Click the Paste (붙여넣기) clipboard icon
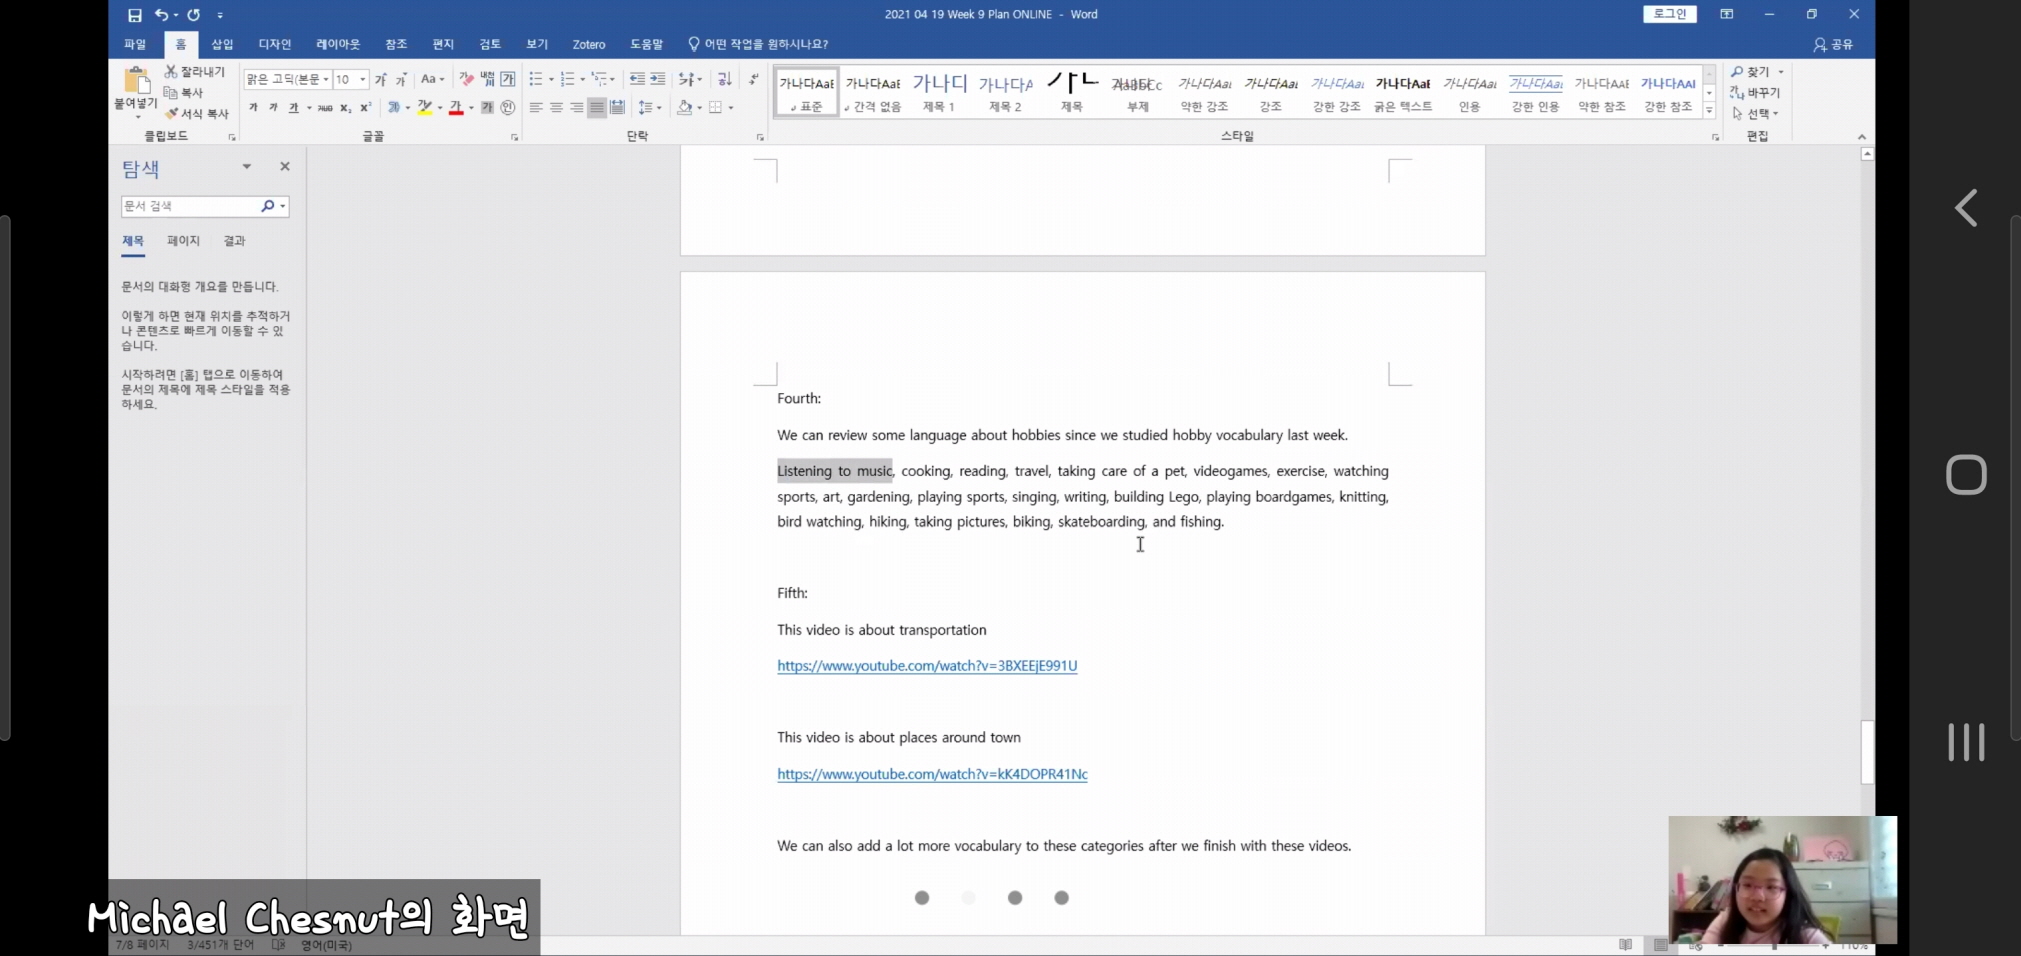Viewport: 2021px width, 956px height. pos(136,82)
